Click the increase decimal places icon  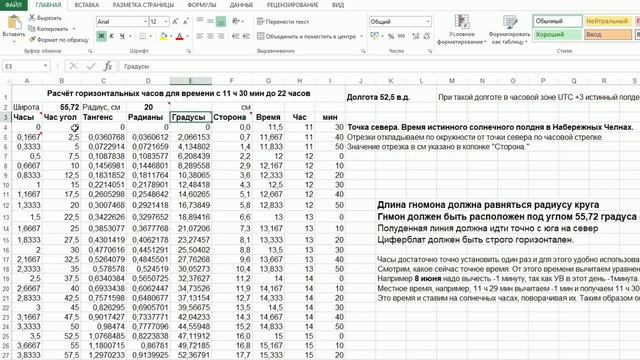416,36
